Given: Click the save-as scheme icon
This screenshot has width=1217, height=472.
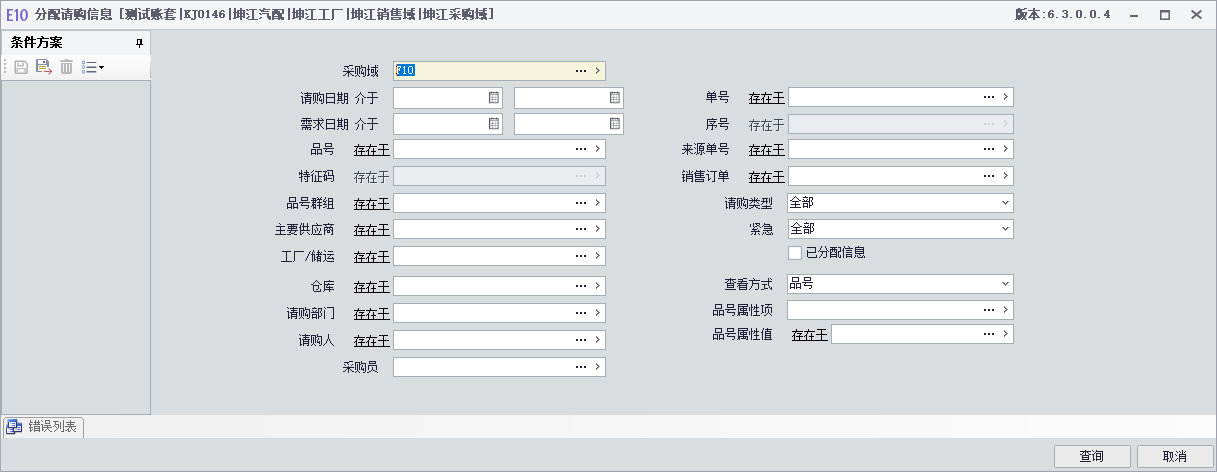Looking at the screenshot, I should tap(43, 67).
